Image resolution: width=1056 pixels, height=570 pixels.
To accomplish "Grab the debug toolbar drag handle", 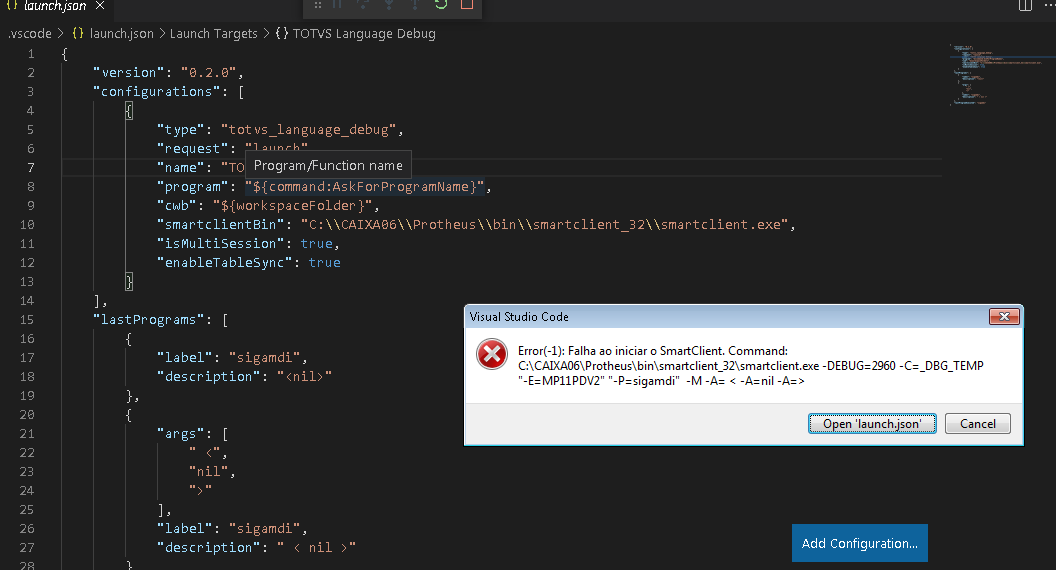I will click(x=317, y=5).
